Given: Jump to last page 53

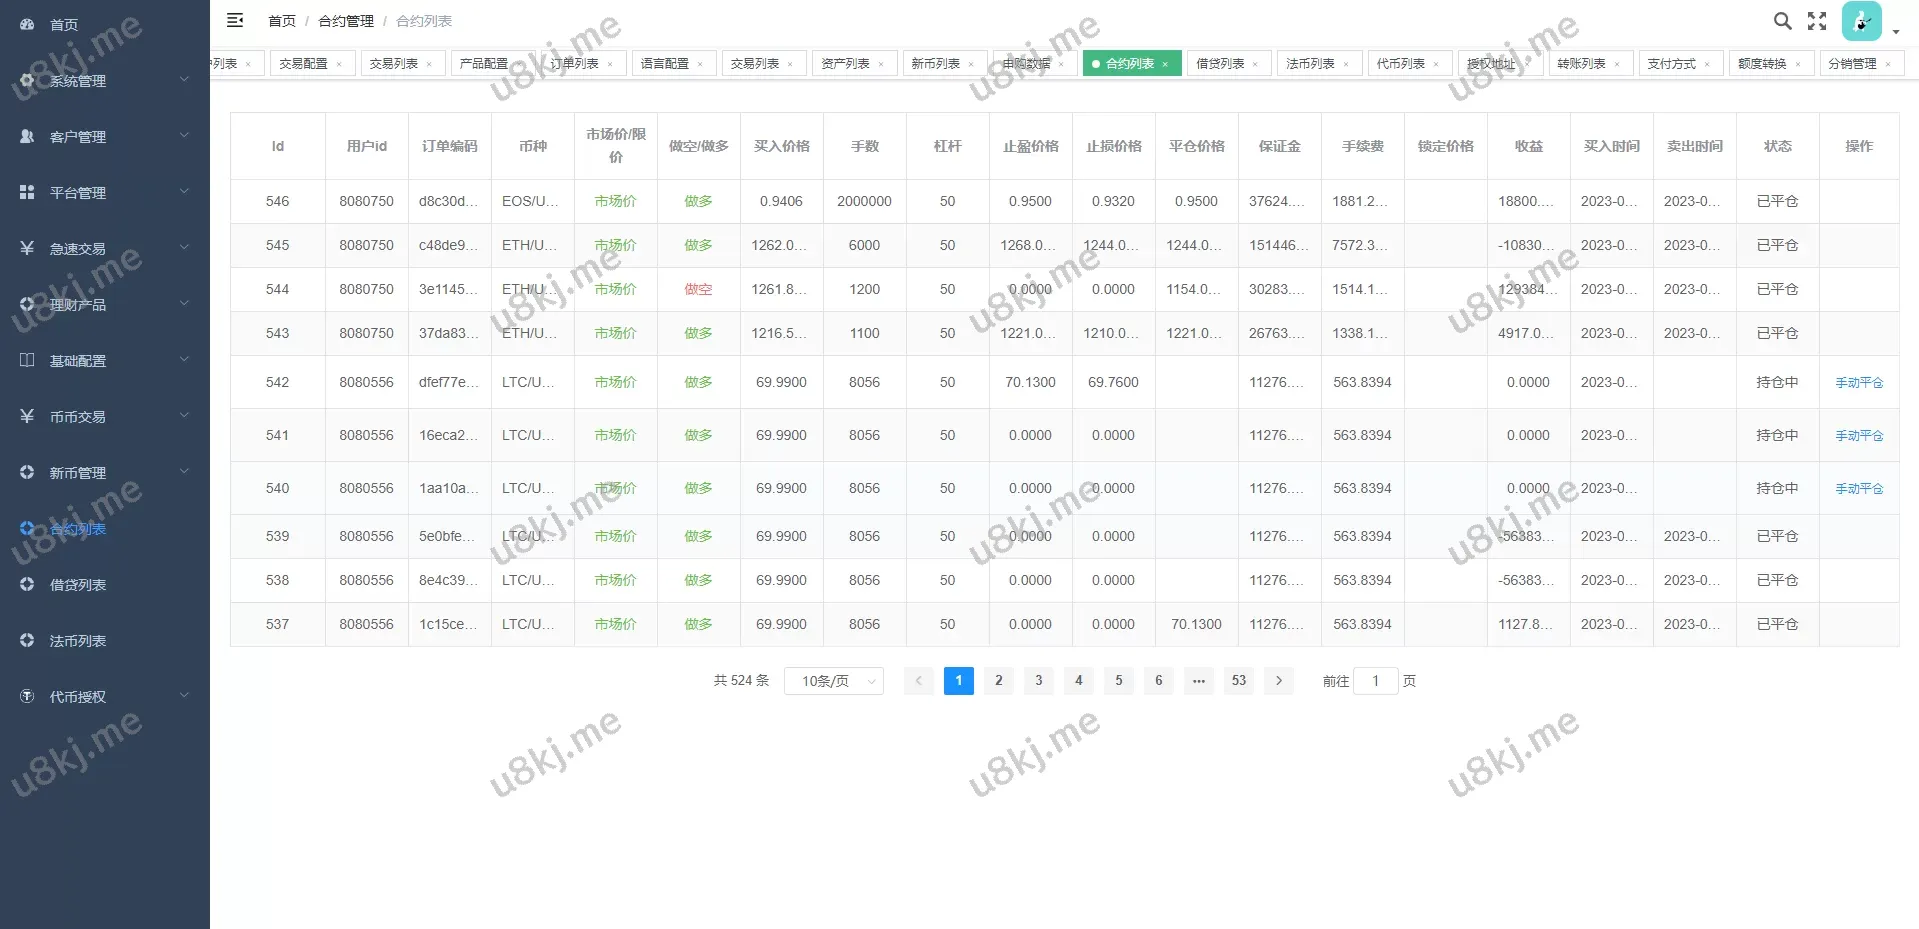Looking at the screenshot, I should point(1238,681).
